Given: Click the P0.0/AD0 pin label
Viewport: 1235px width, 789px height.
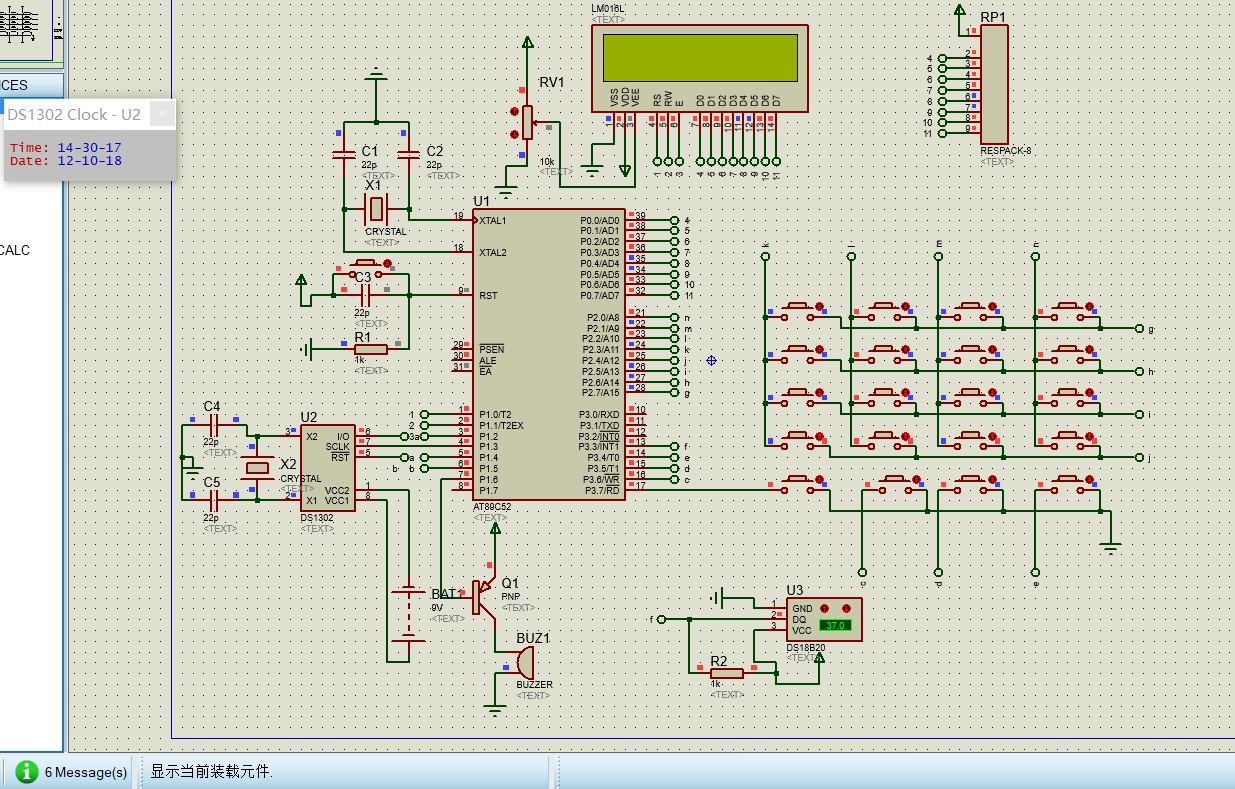Looking at the screenshot, I should [x=599, y=220].
